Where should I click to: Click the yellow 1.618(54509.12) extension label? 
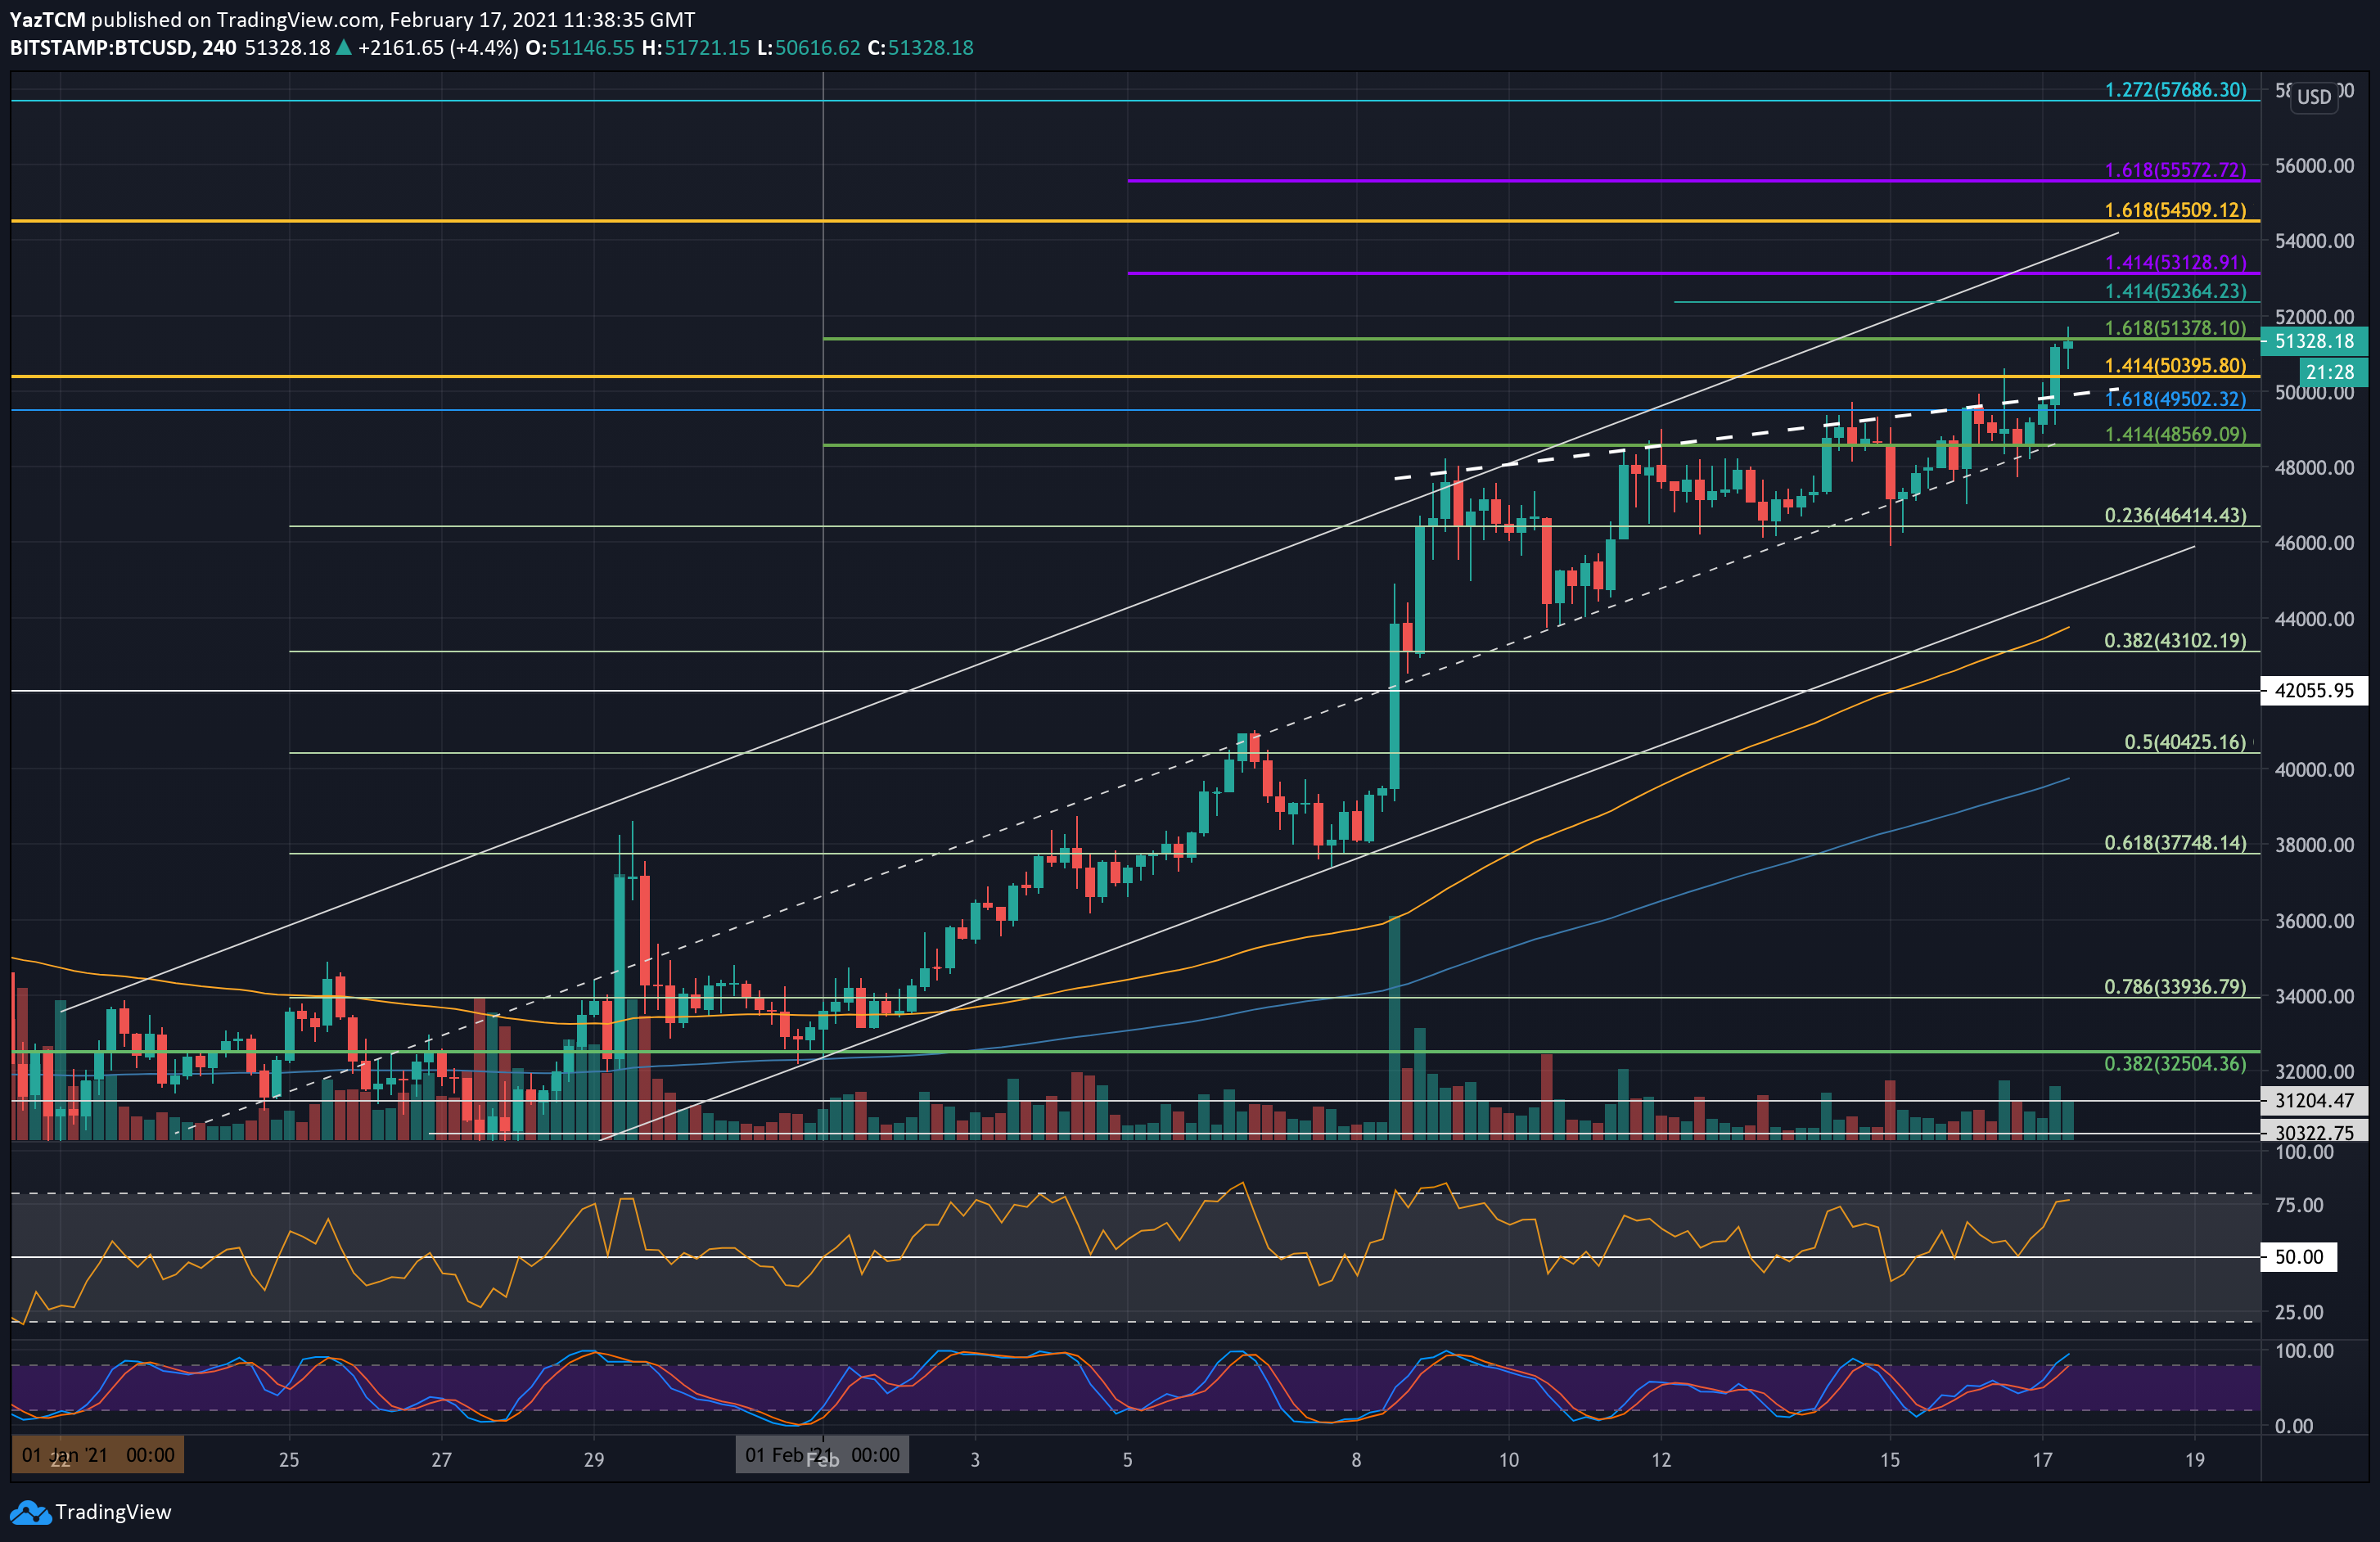(2175, 210)
